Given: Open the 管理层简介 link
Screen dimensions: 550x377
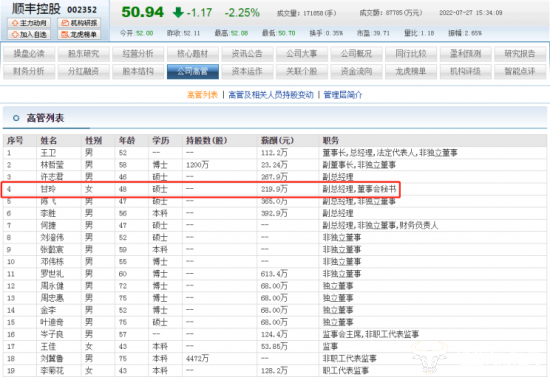Looking at the screenshot, I should tap(343, 95).
